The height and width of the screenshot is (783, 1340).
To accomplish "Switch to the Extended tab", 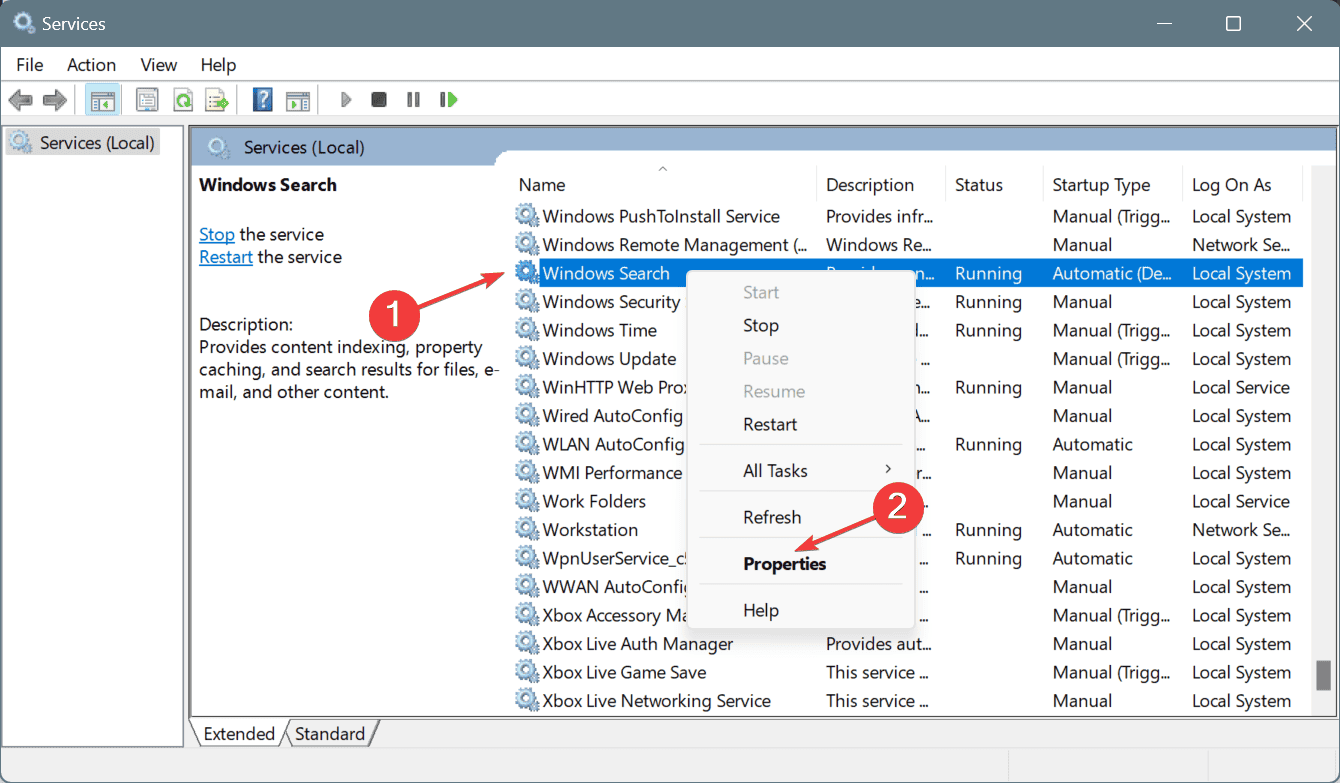I will tap(239, 734).
